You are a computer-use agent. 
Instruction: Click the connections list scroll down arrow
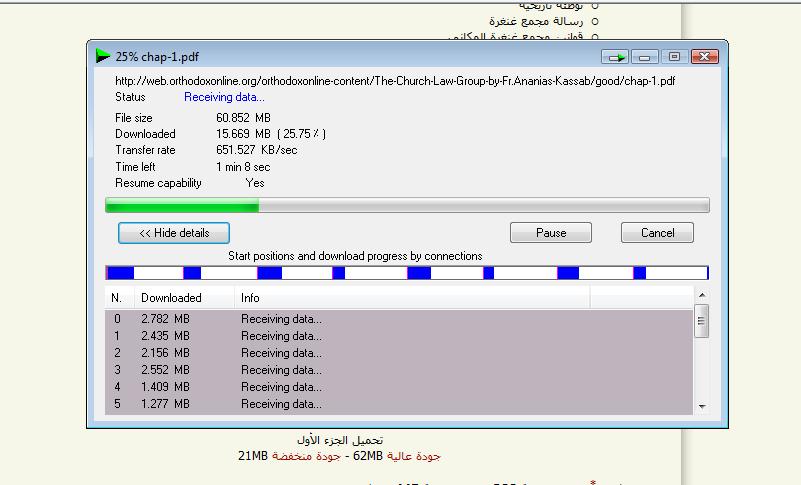tap(701, 407)
